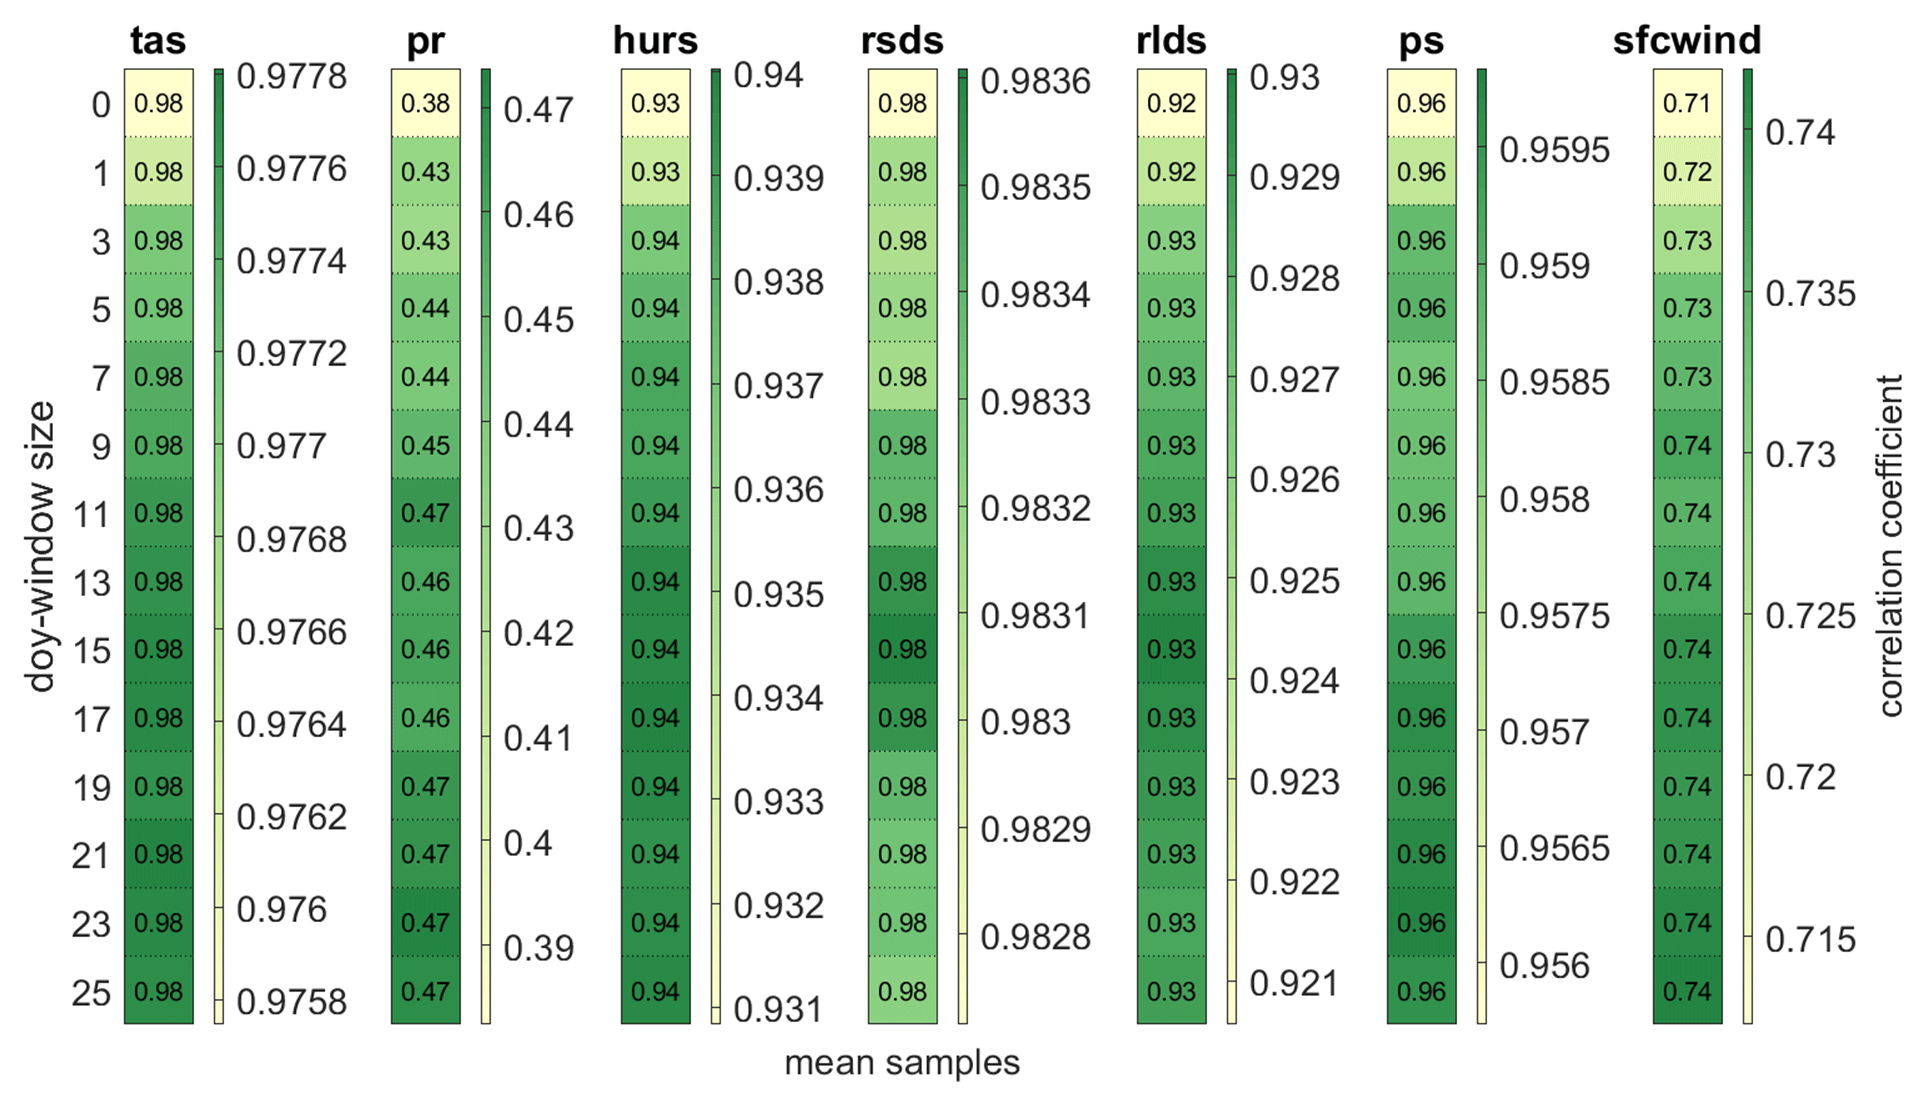
Task: Click the colorbar next to the sfcwind column
Action: tap(1747, 546)
